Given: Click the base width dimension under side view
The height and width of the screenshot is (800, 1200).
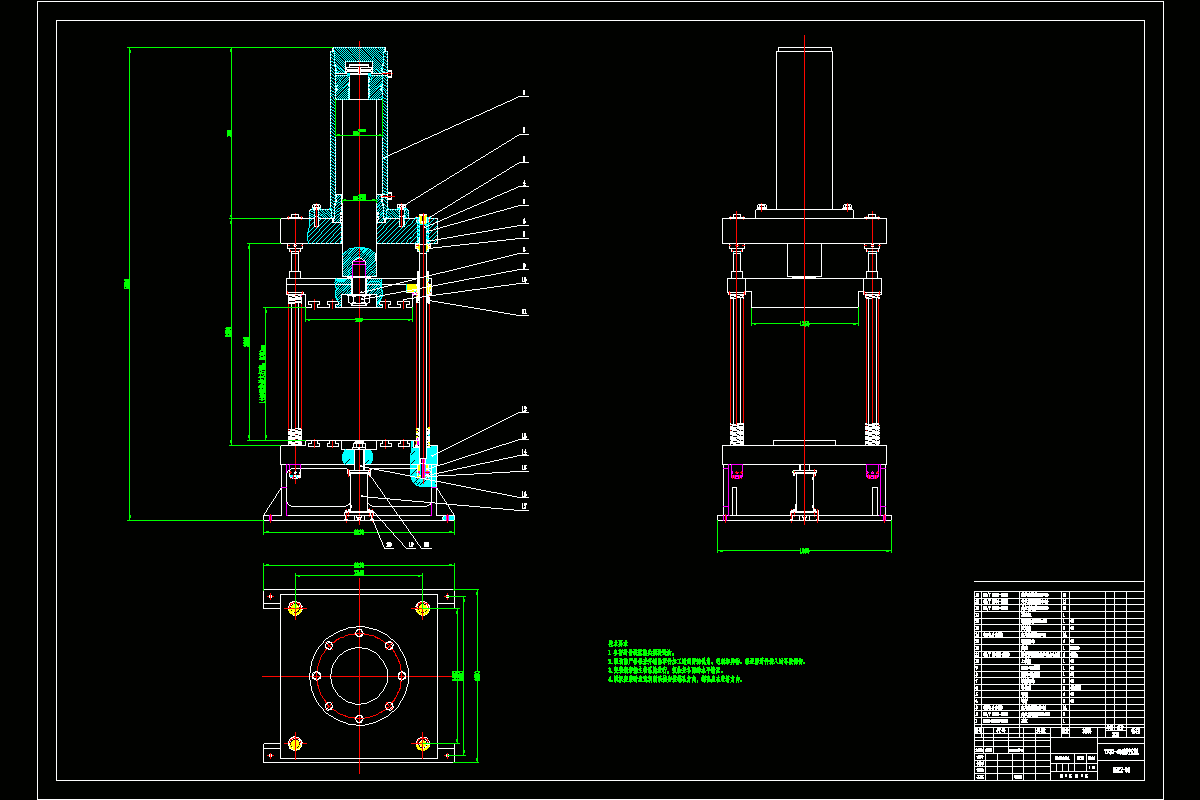Looking at the screenshot, I should 804,550.
